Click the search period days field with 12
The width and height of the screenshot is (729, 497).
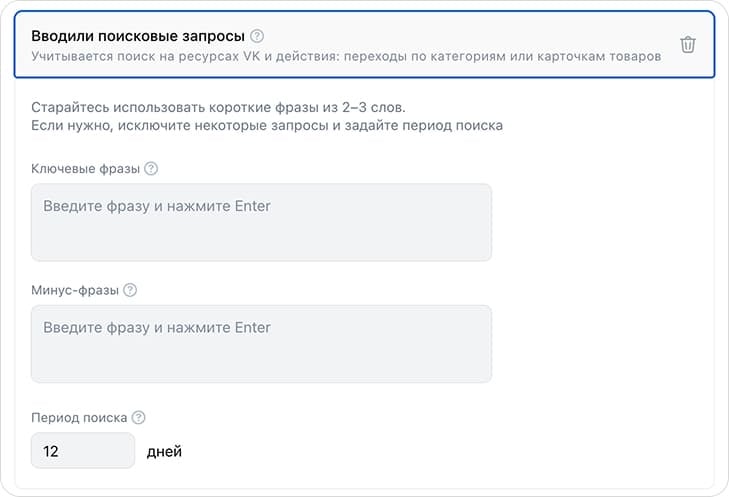tap(83, 451)
